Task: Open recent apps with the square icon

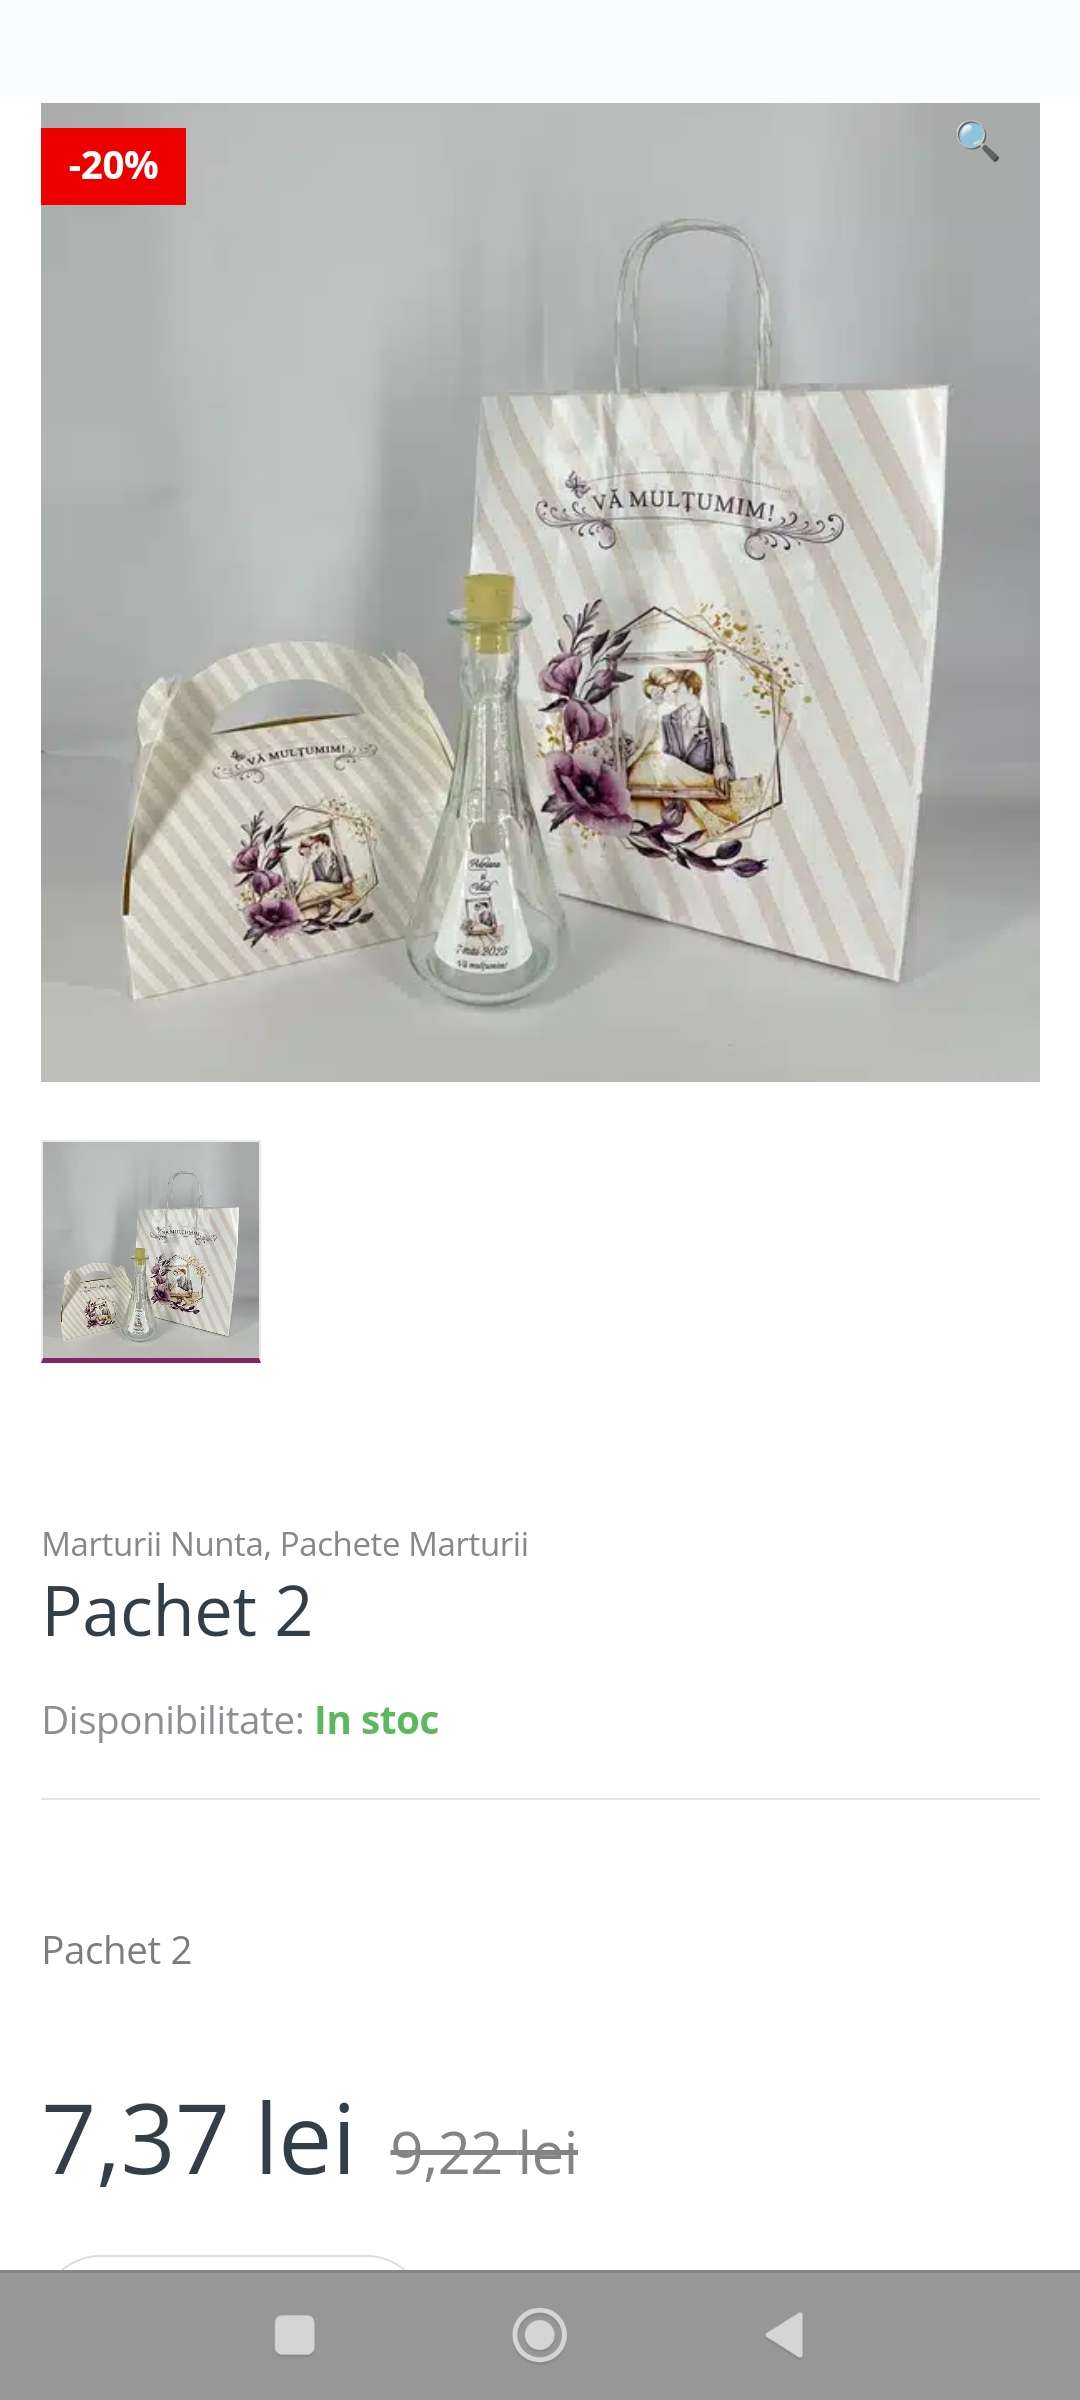Action: click(294, 2335)
